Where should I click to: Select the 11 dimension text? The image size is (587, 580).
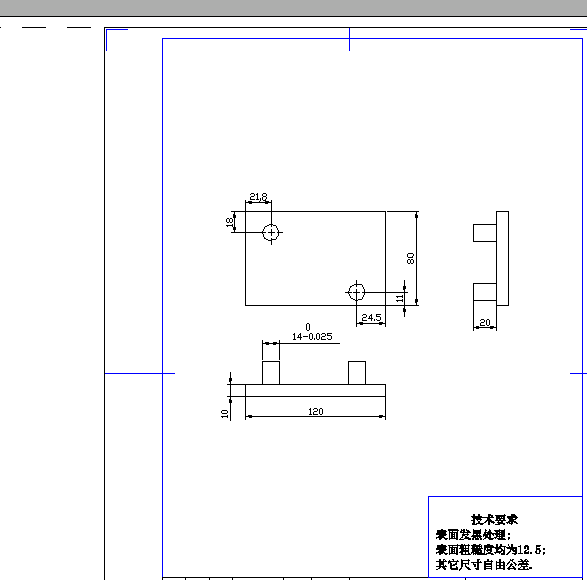point(399,298)
